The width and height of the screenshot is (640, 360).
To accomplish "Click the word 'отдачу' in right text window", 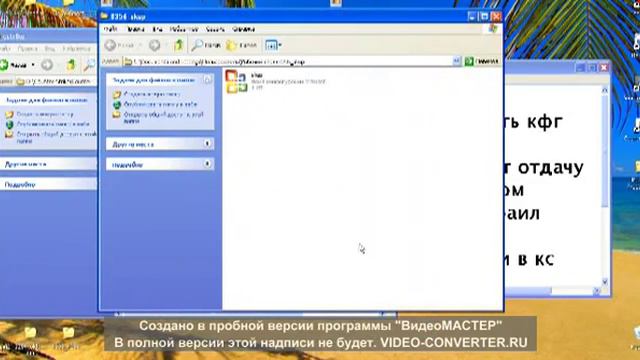I will [x=551, y=167].
